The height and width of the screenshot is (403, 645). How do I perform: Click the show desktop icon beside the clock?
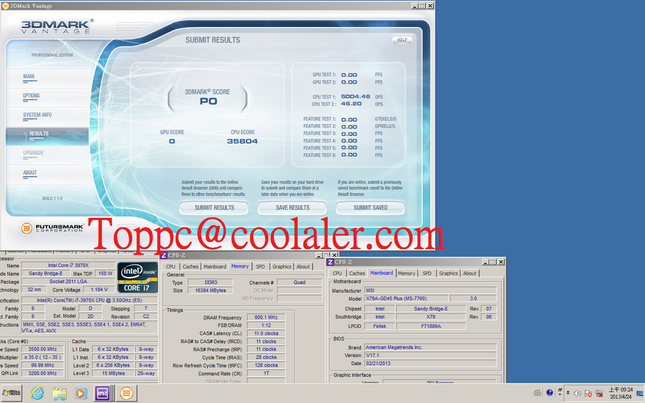[640, 394]
